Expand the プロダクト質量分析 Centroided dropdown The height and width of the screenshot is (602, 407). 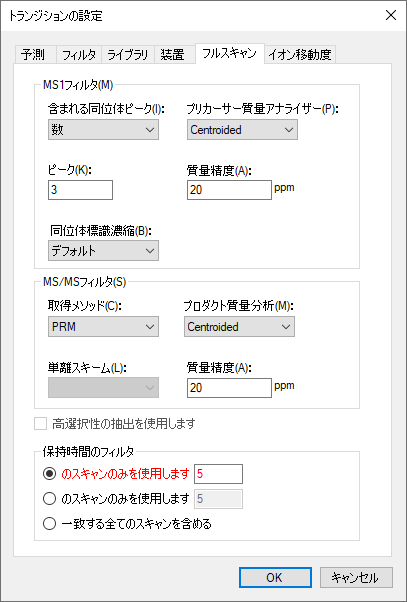[x=239, y=327]
